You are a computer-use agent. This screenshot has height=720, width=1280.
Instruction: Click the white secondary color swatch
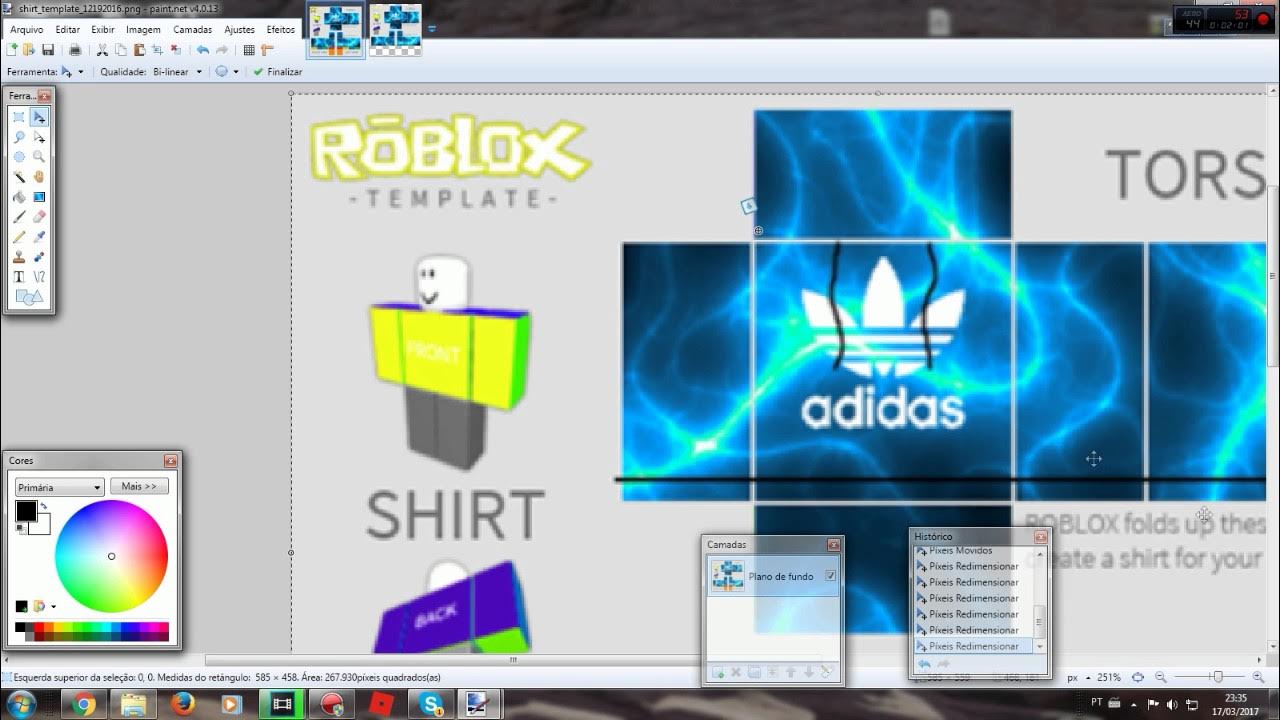pos(42,526)
